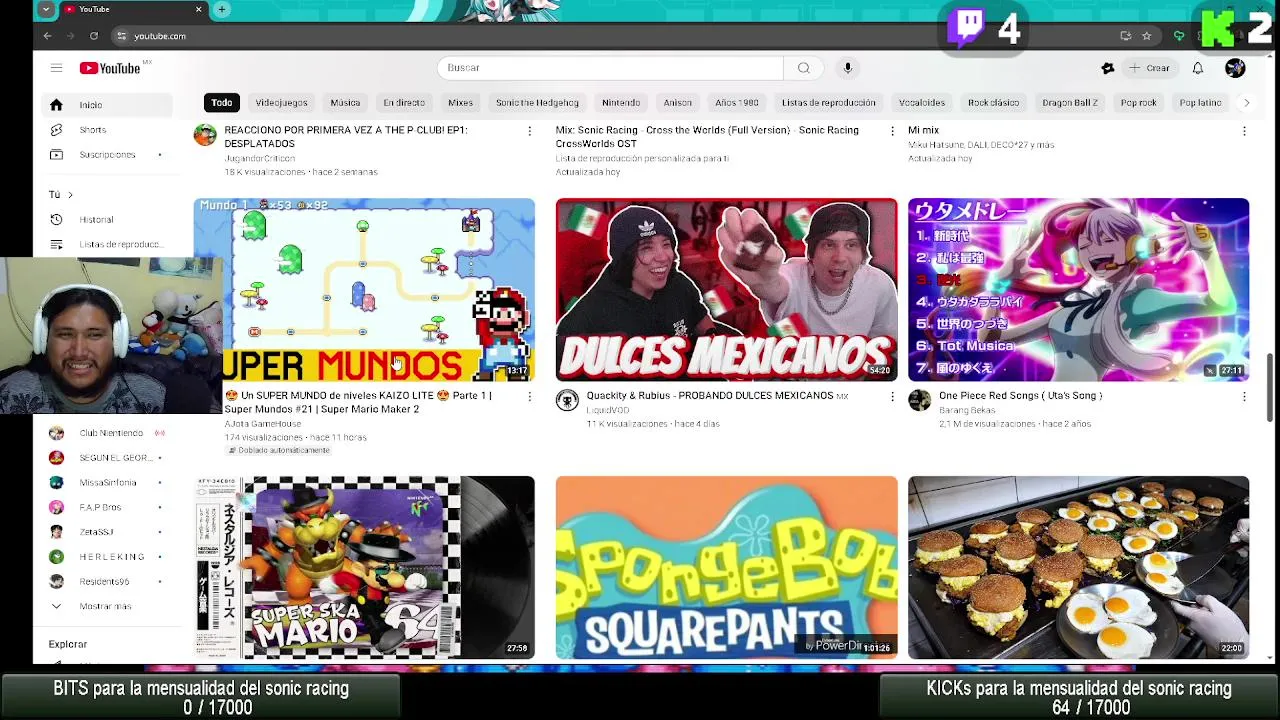
Task: Open Residents96 subscription
Action: [108, 581]
